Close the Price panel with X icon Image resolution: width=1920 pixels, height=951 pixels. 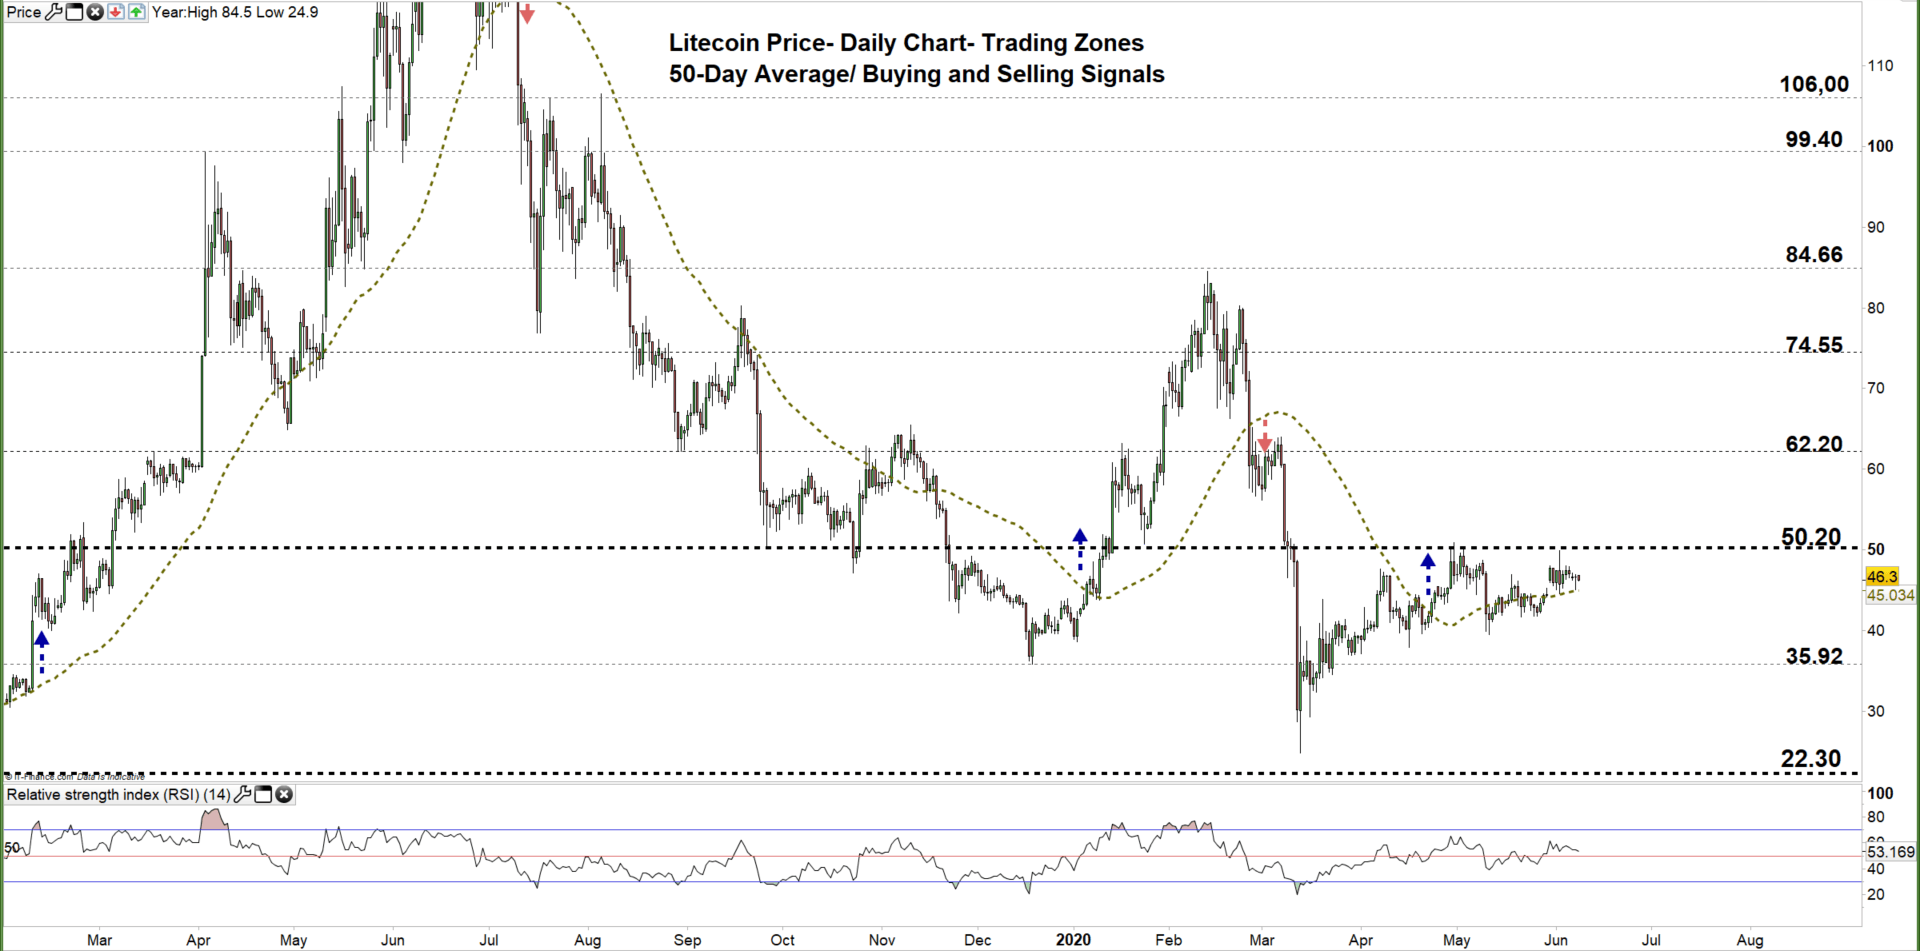tap(95, 12)
